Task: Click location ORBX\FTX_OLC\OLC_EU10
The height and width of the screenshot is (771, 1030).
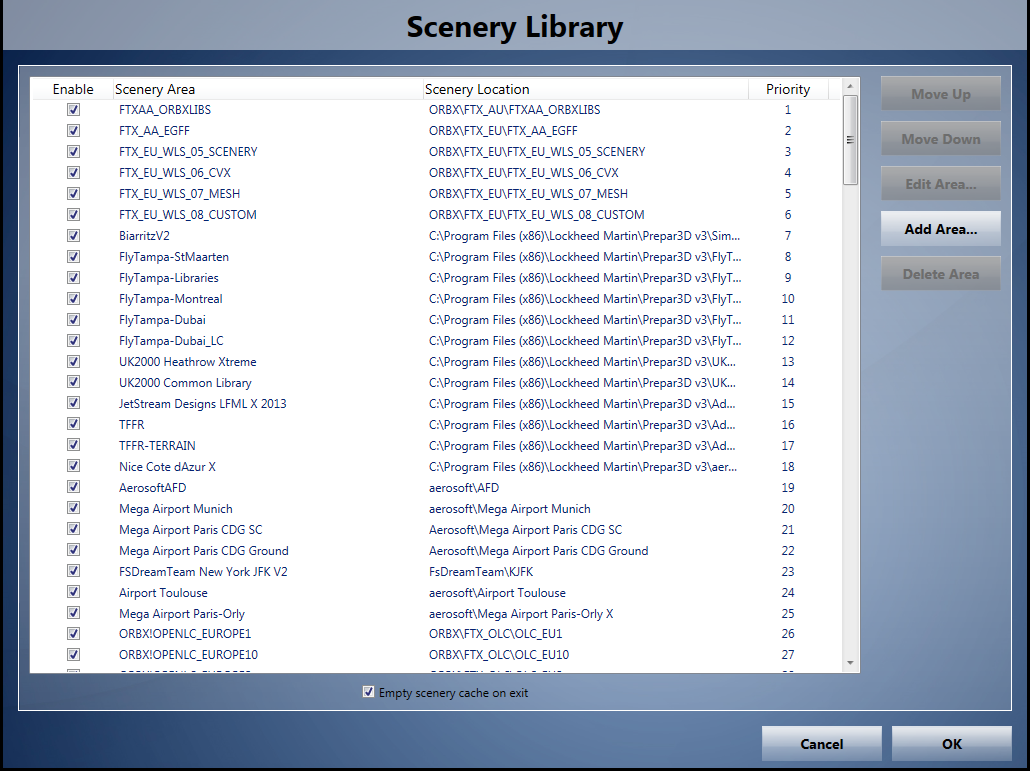Action: pos(499,655)
